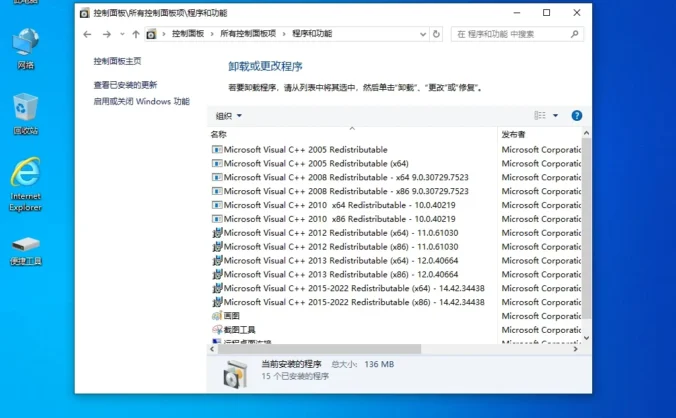Open 便捷工具 desktop drive icon
Viewport: 676px width, 418px height.
point(26,251)
